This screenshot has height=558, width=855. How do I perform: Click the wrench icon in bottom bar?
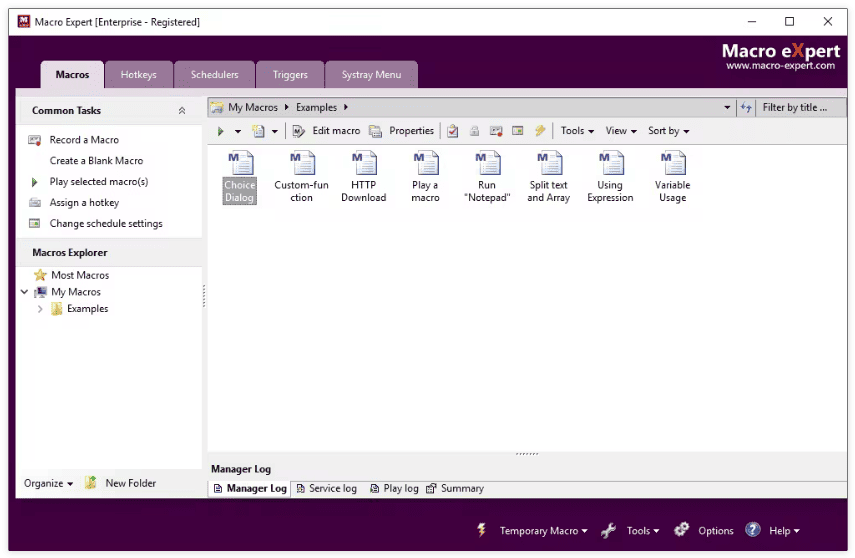[609, 530]
